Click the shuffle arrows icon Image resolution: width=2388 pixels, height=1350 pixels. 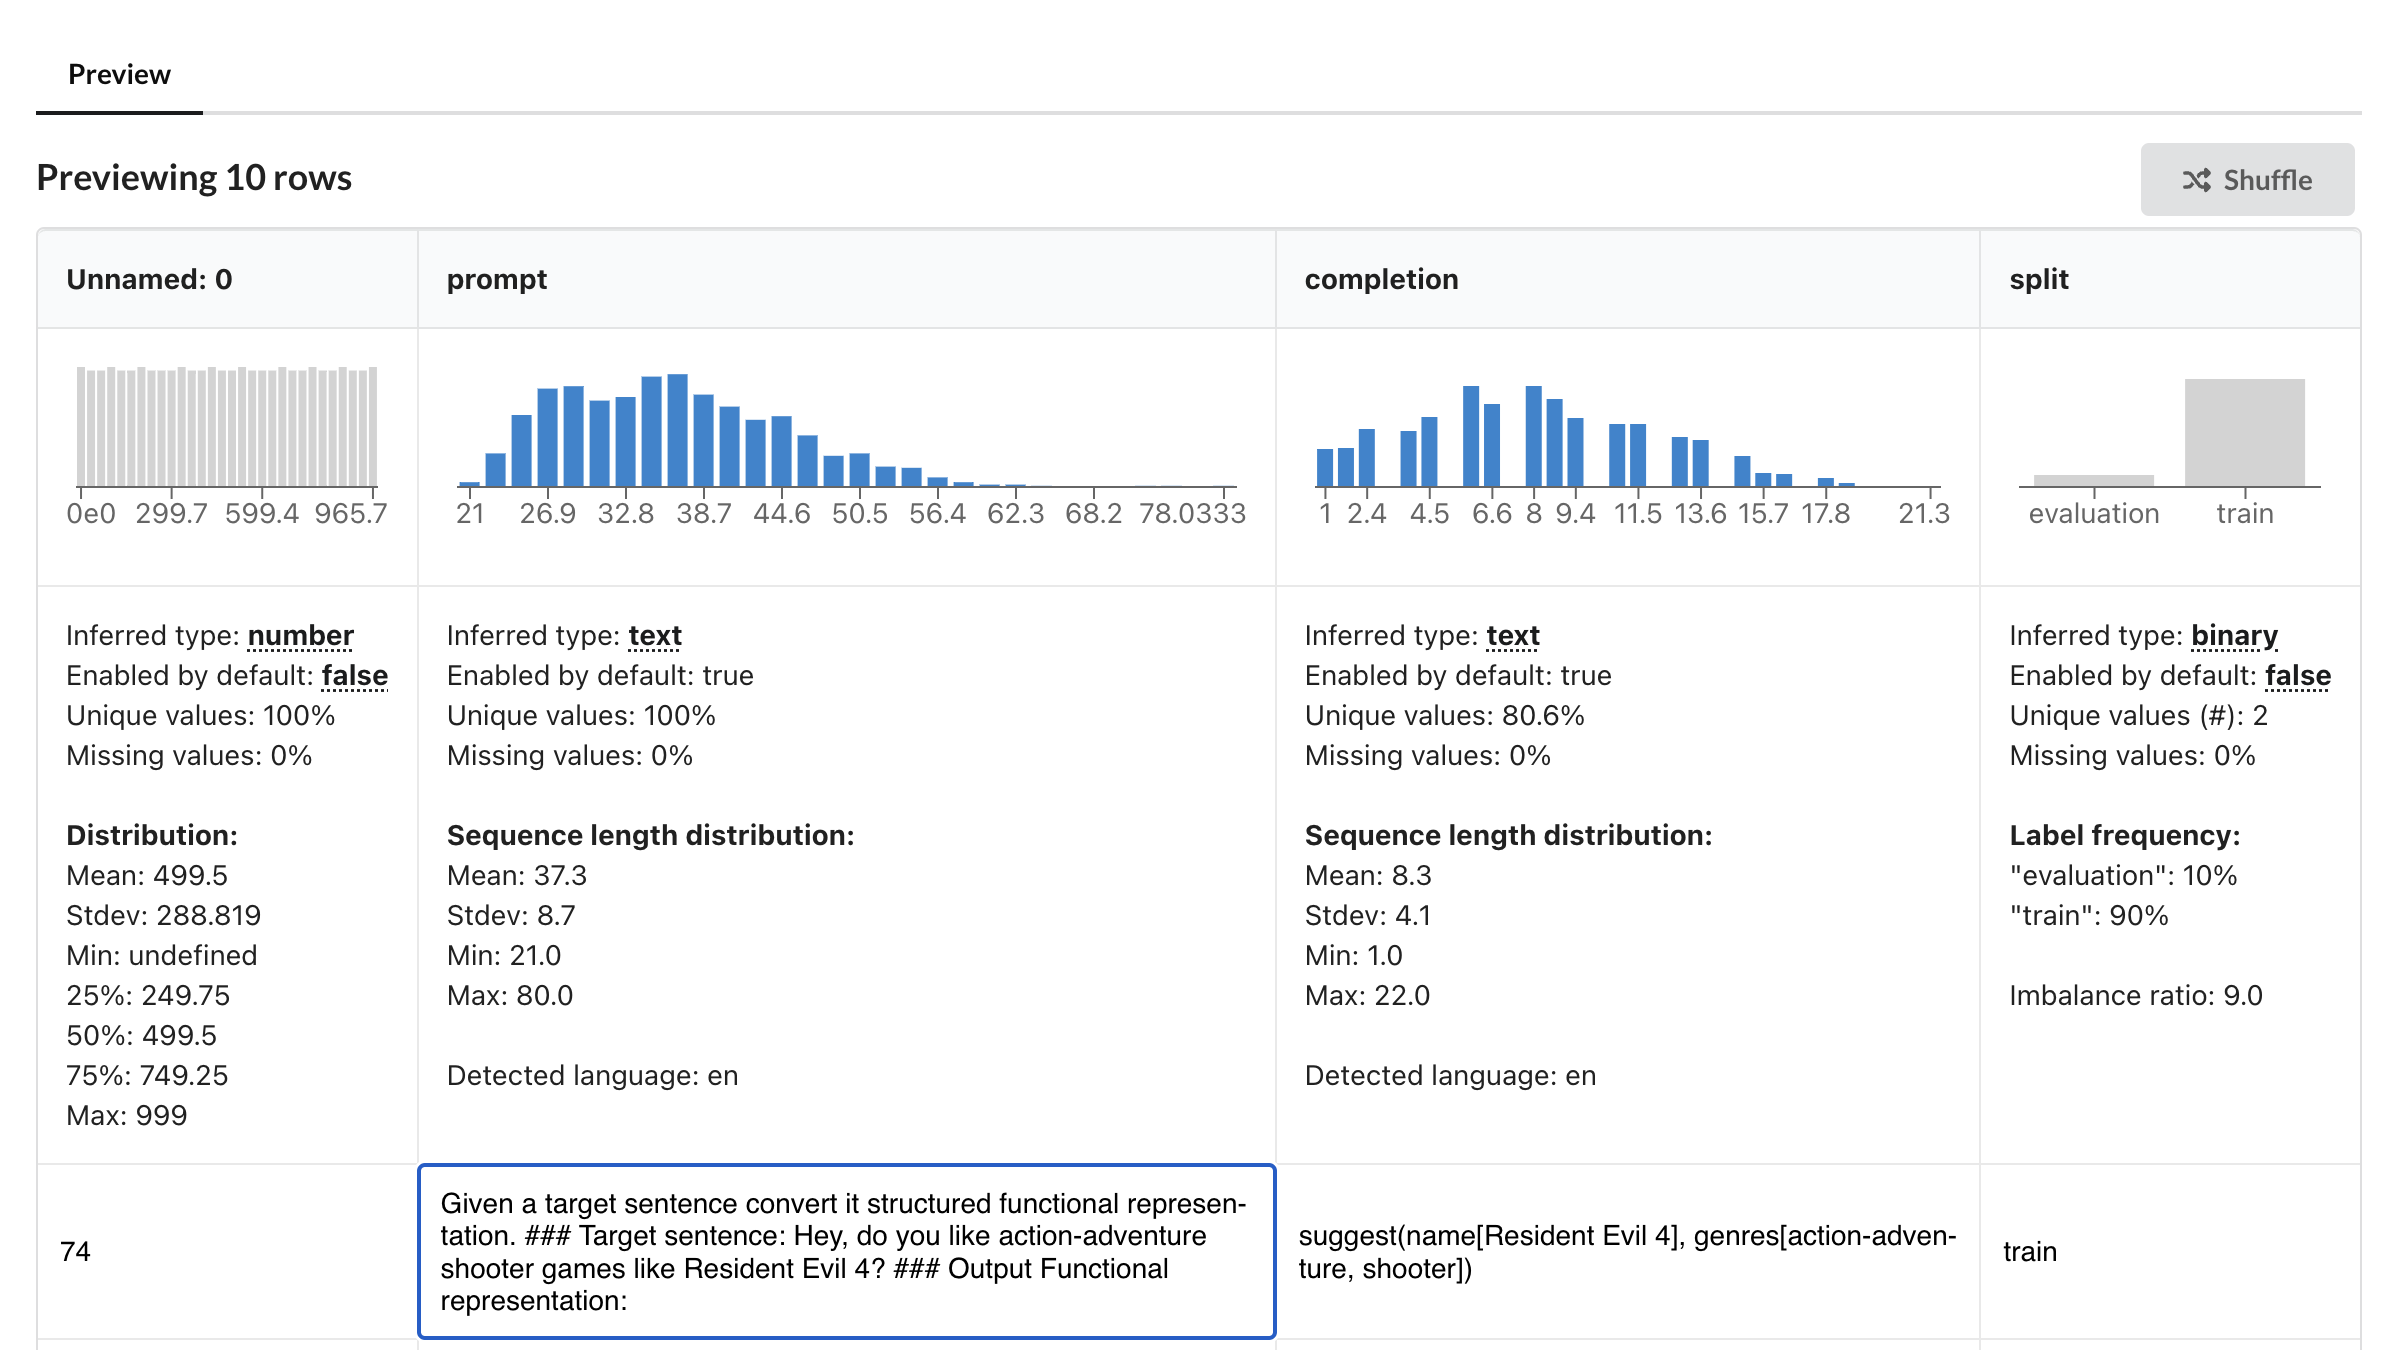[2196, 181]
